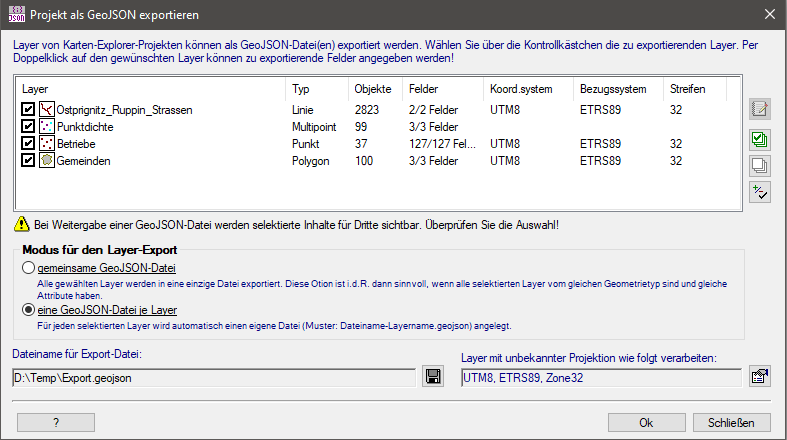Click the 2/2 Felder cell
Image resolution: width=787 pixels, height=440 pixels.
433,110
